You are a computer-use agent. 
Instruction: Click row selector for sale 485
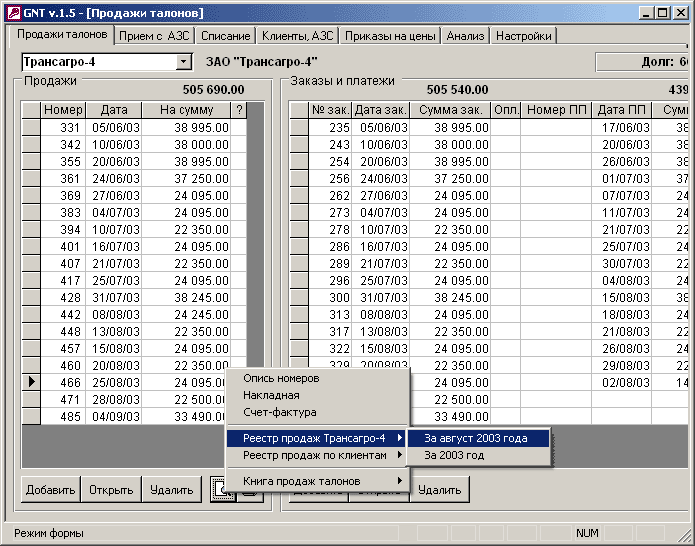pyautogui.click(x=31, y=417)
